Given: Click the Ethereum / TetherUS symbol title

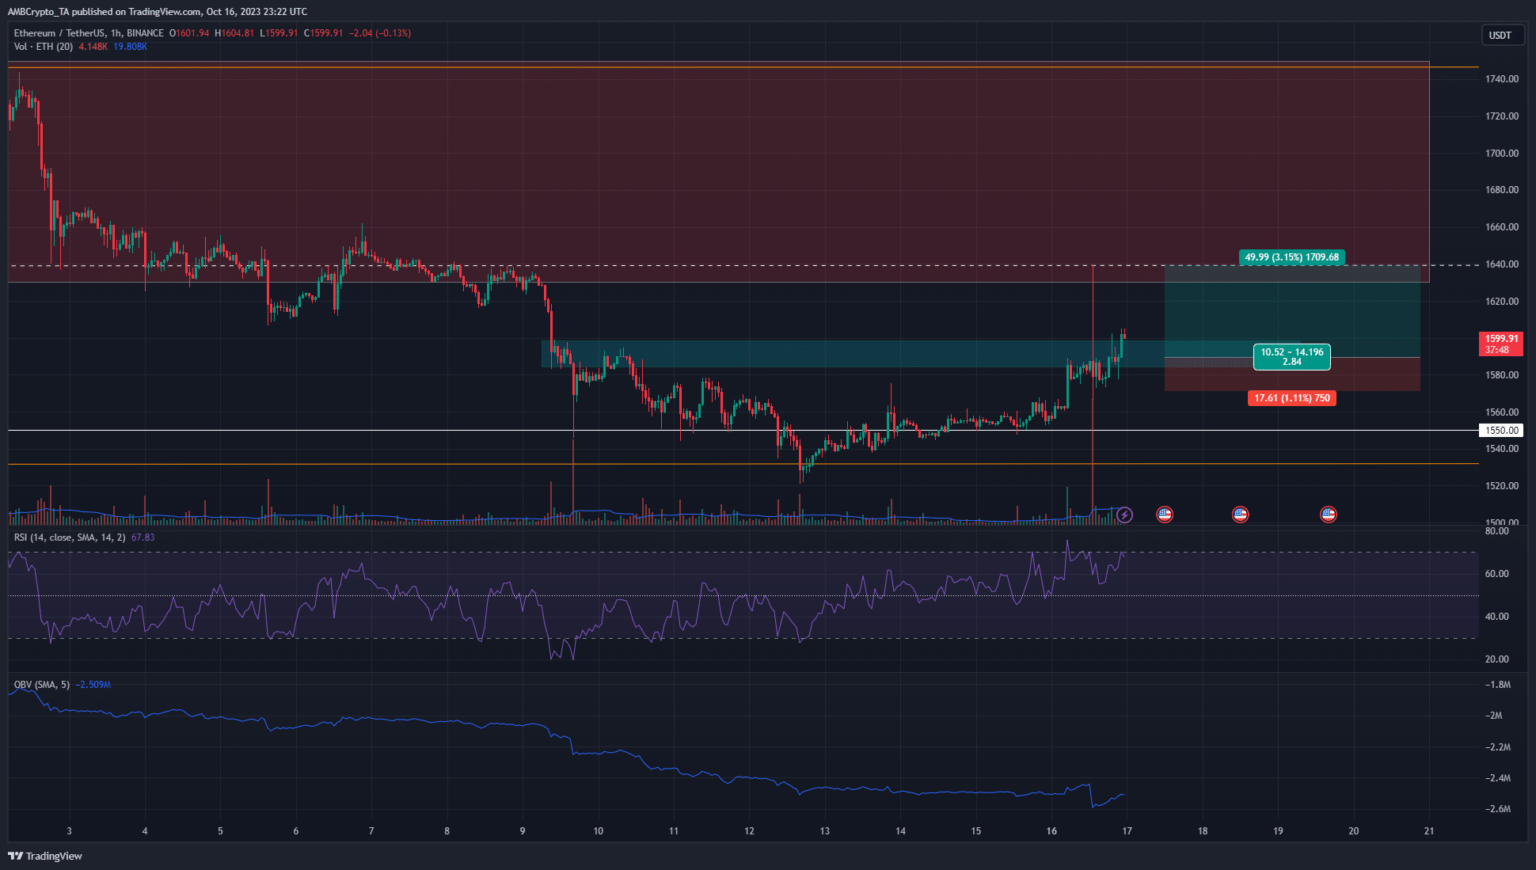Looking at the screenshot, I should pos(58,33).
